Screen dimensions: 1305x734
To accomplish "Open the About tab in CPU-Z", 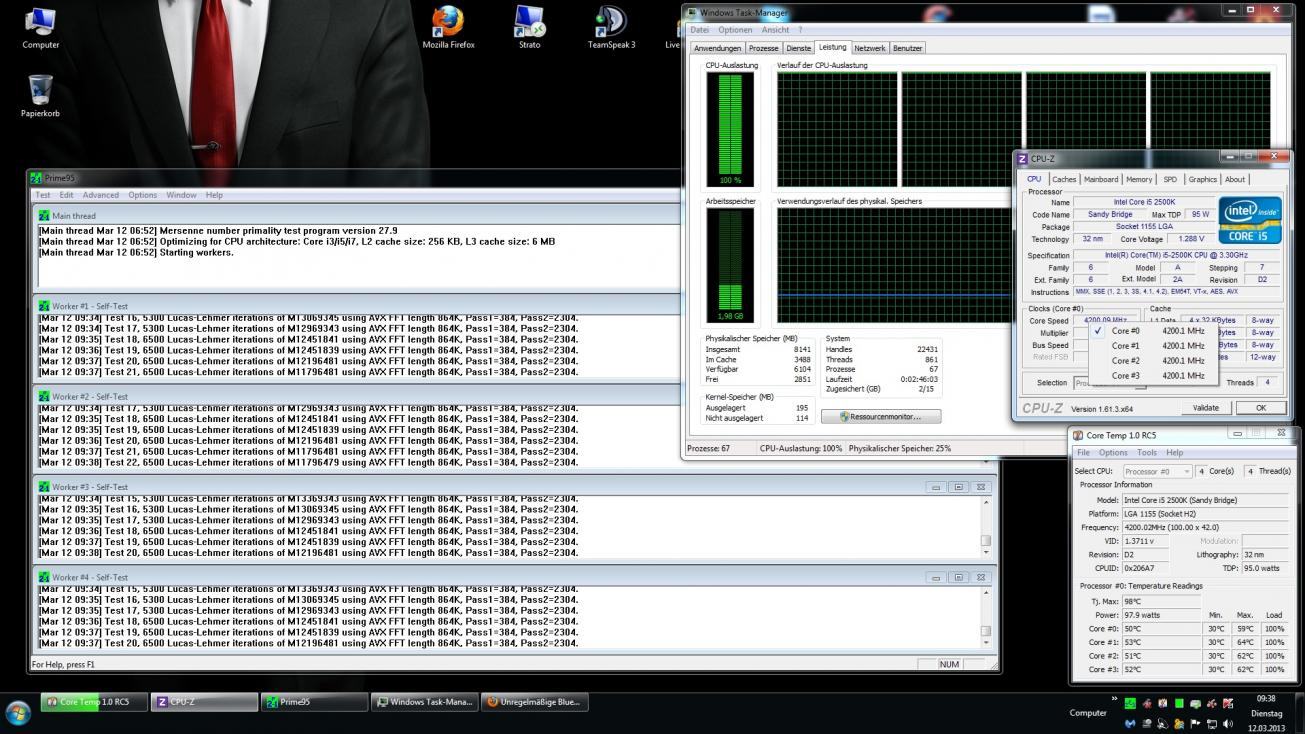I will 1235,179.
